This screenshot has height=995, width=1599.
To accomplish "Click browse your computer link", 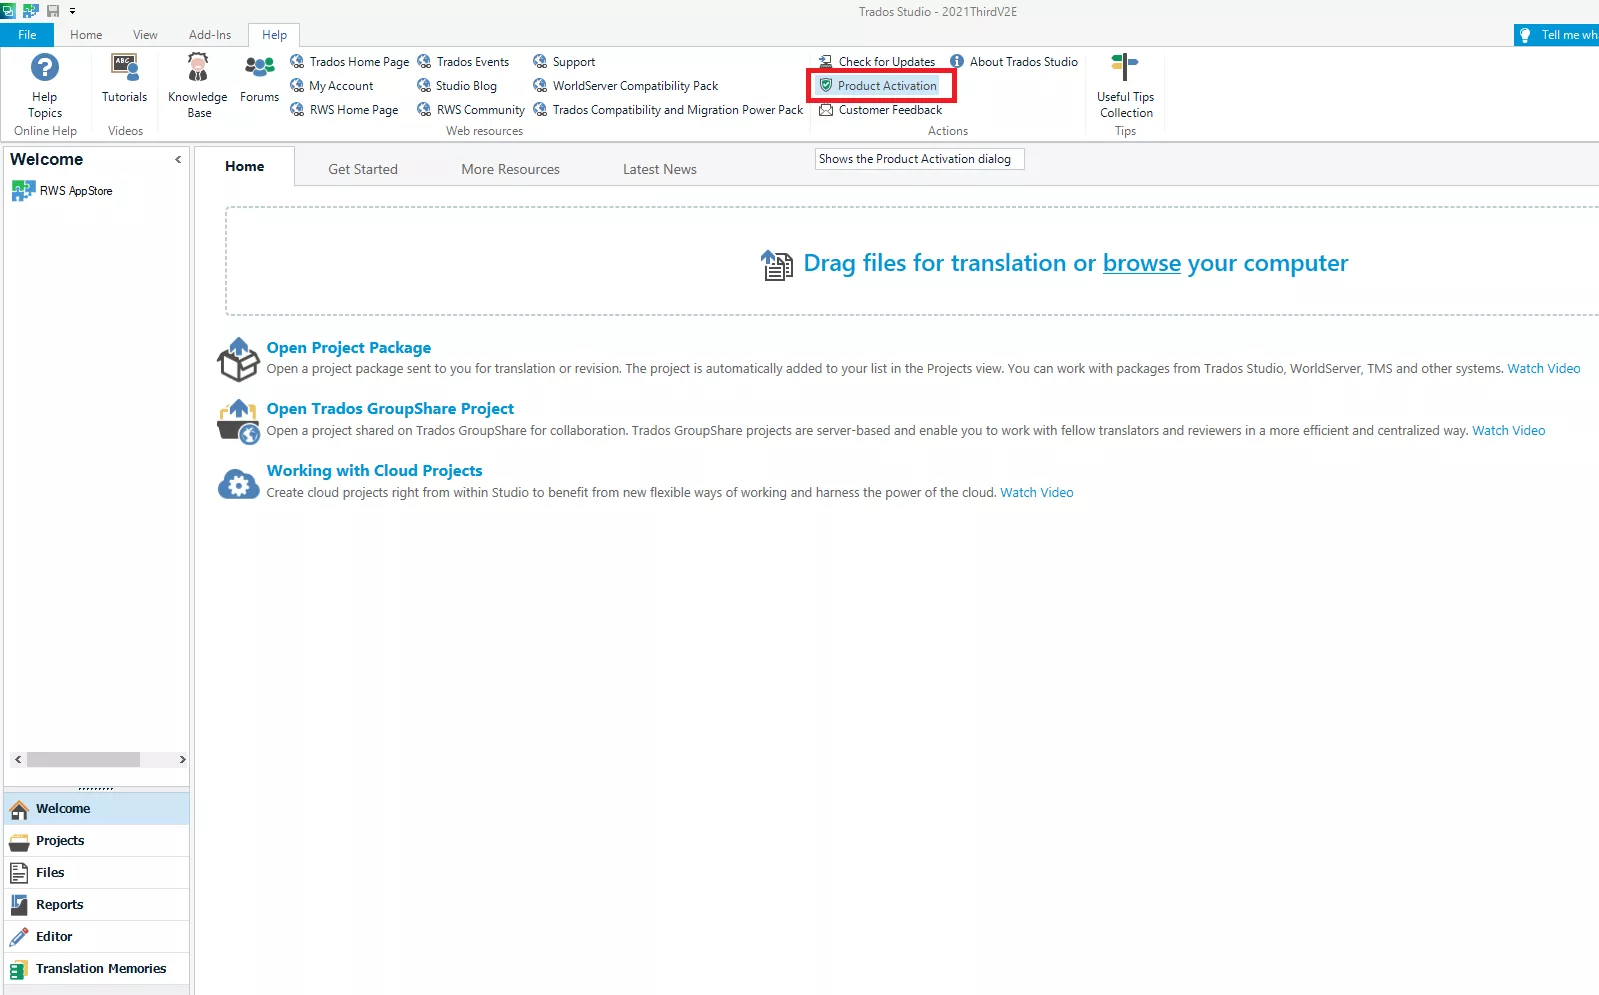I will pos(1142,263).
